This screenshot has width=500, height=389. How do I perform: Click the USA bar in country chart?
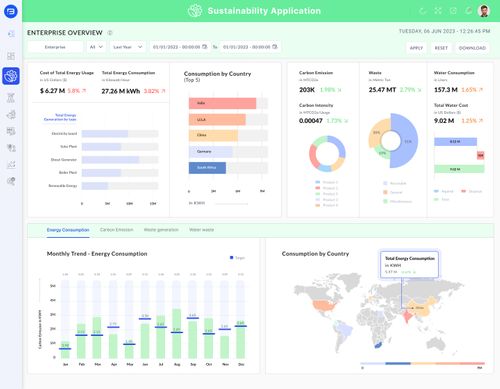(x=217, y=120)
